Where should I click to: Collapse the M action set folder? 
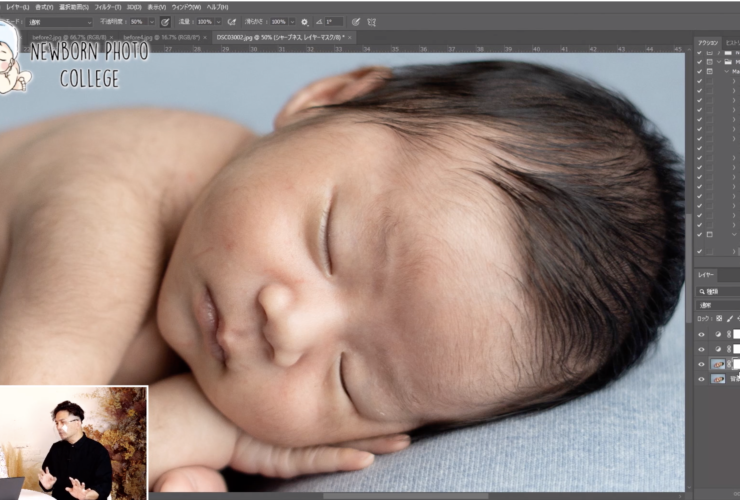pos(719,62)
